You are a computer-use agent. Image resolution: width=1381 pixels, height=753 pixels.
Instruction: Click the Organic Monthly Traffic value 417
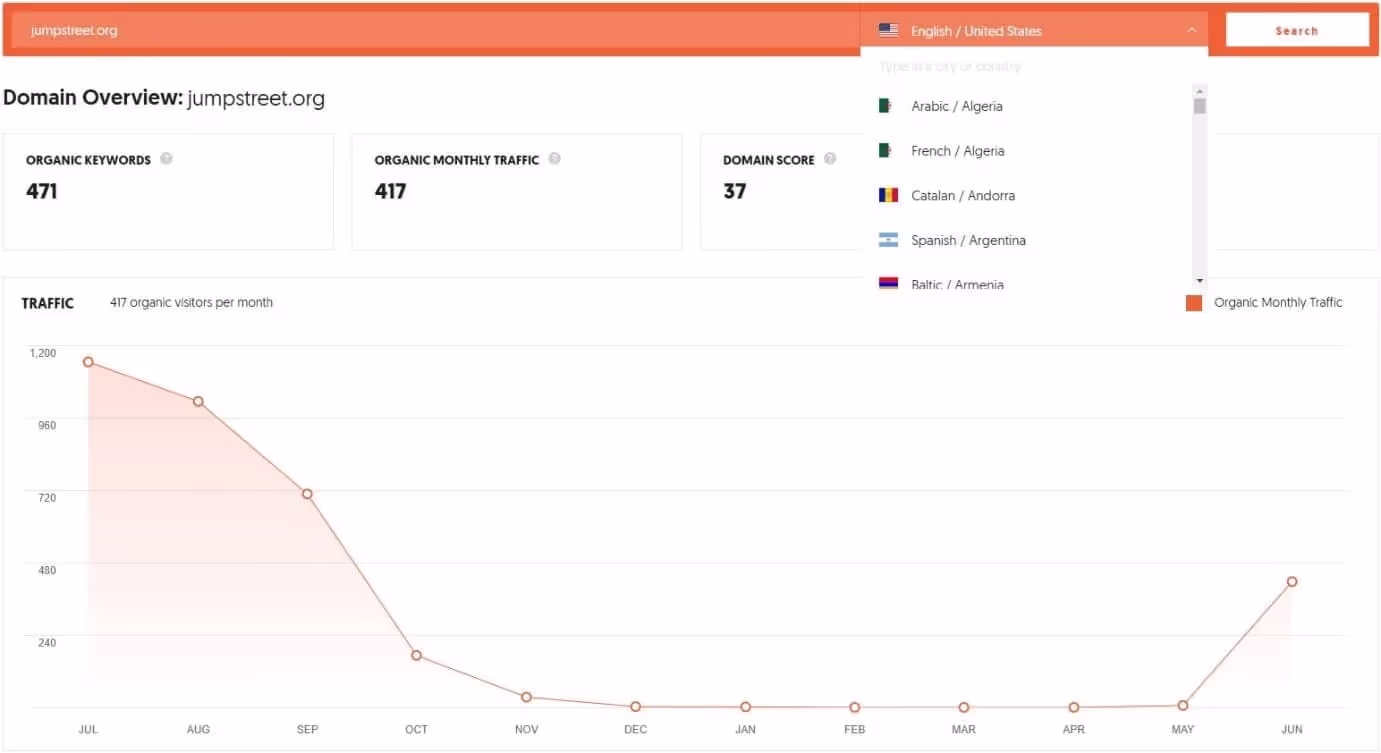click(x=390, y=191)
